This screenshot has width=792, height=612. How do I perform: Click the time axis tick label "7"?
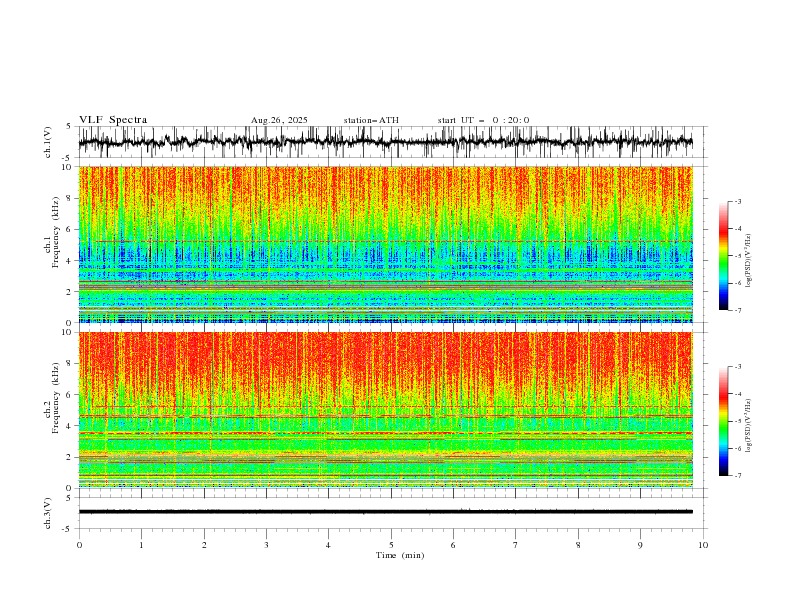pos(516,545)
